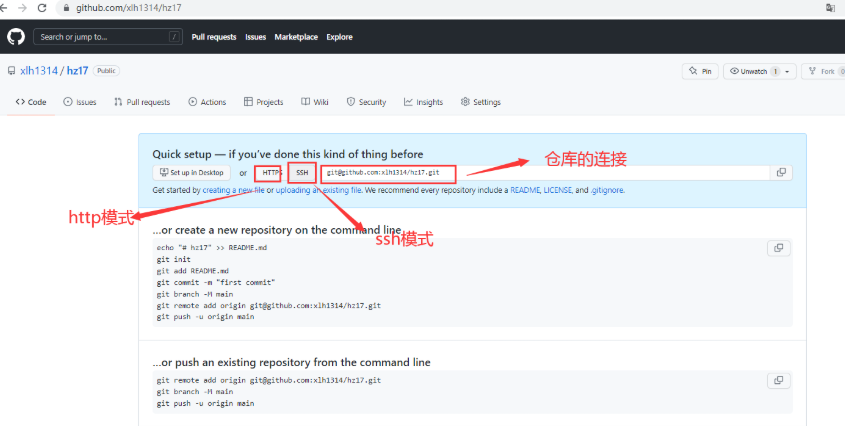Select the HTTPS clone mode
This screenshot has width=845, height=426.
click(x=271, y=173)
